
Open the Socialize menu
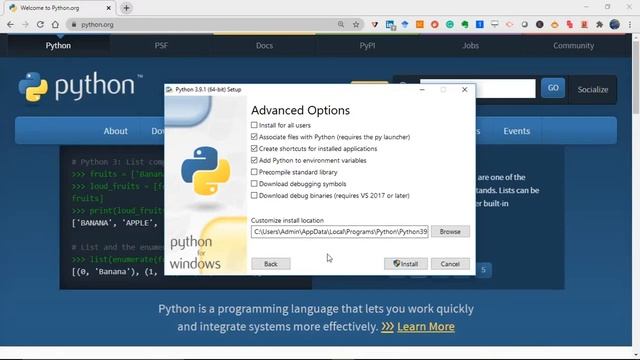593,89
